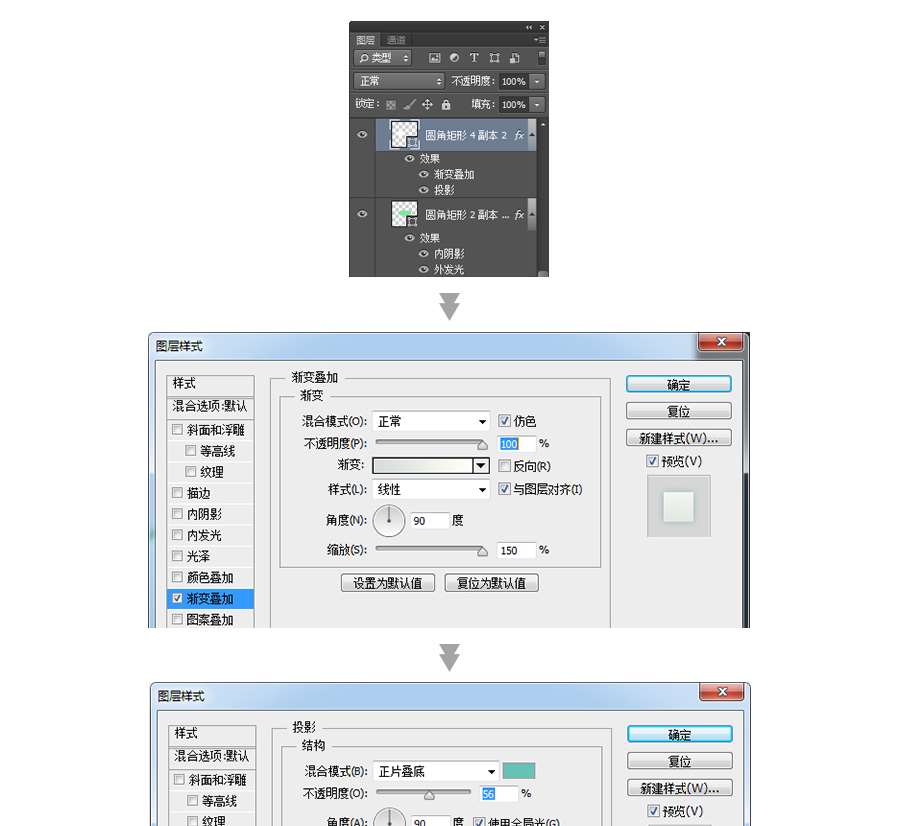Click the lock all padlock icon
The image size is (900, 826).
pyautogui.click(x=446, y=104)
